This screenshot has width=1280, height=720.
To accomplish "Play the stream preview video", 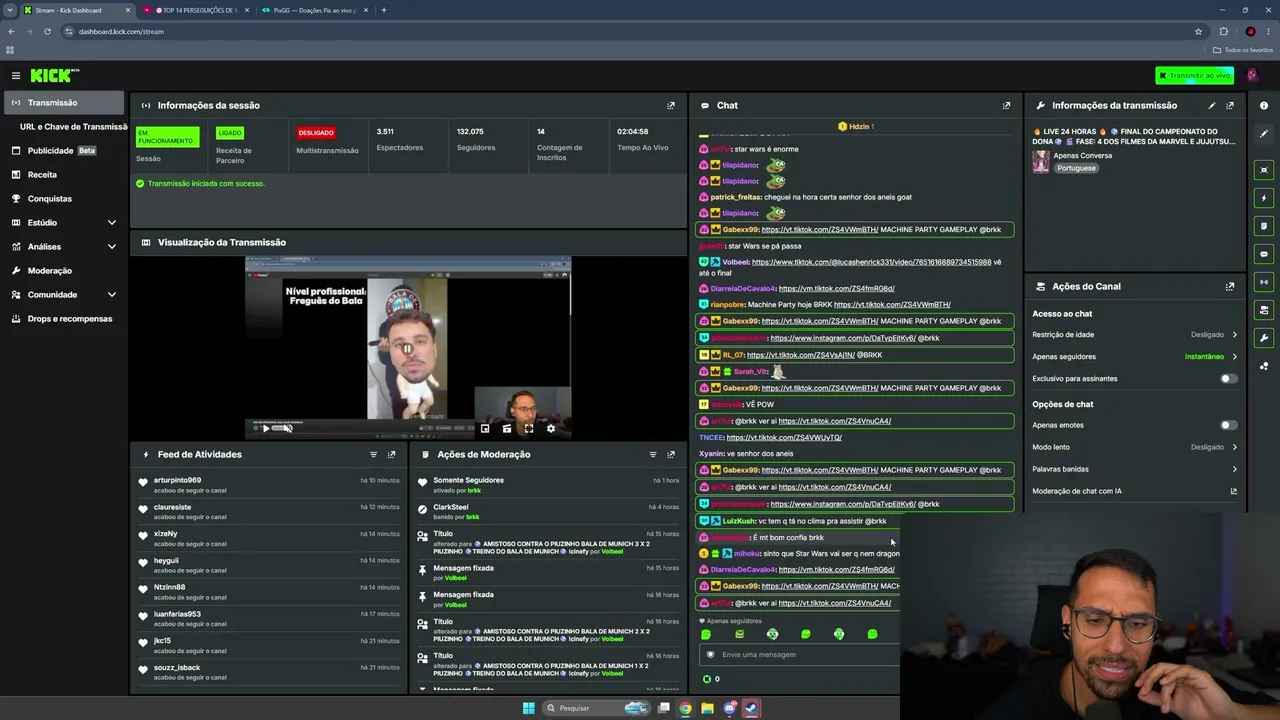I will [265, 428].
